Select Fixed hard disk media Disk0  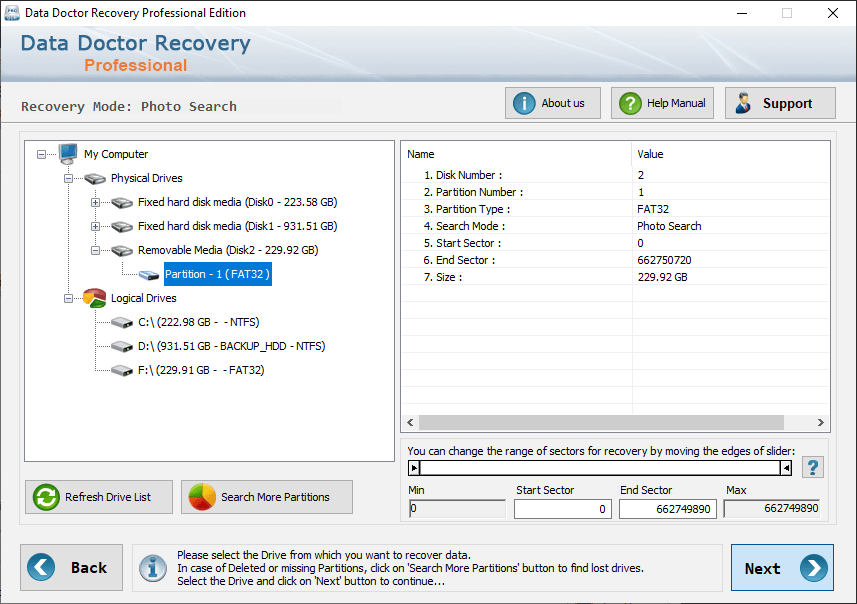pyautogui.click(x=237, y=202)
